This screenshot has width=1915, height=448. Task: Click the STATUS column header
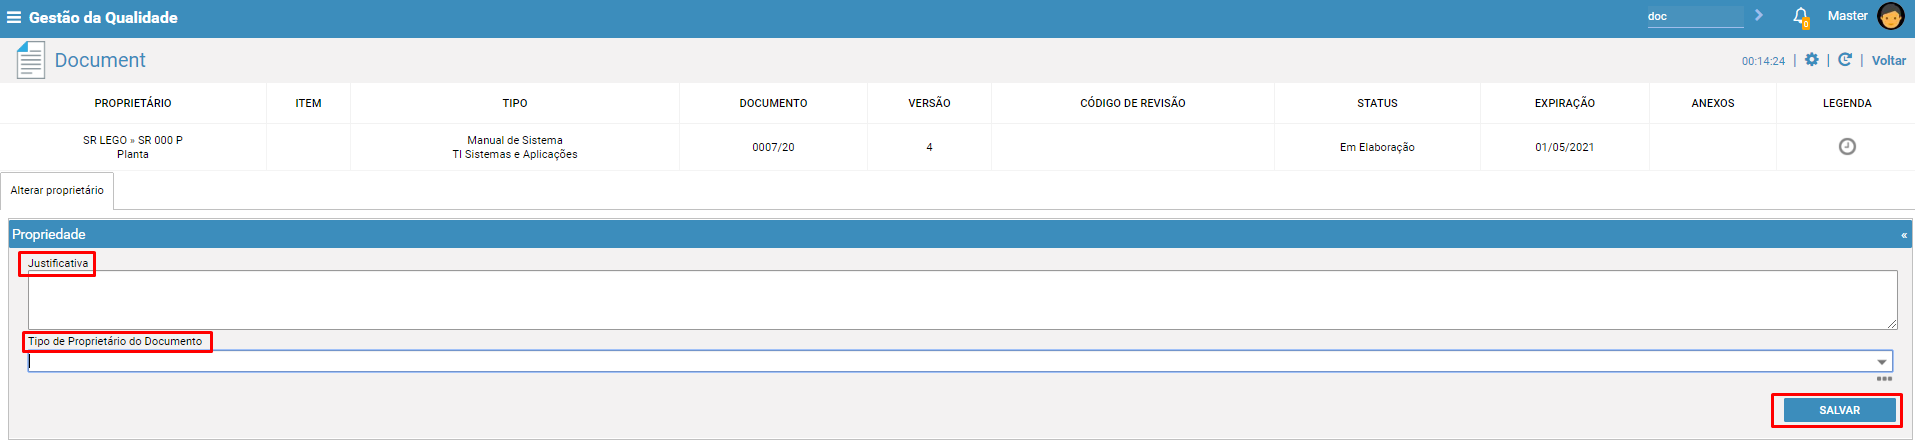[1377, 103]
